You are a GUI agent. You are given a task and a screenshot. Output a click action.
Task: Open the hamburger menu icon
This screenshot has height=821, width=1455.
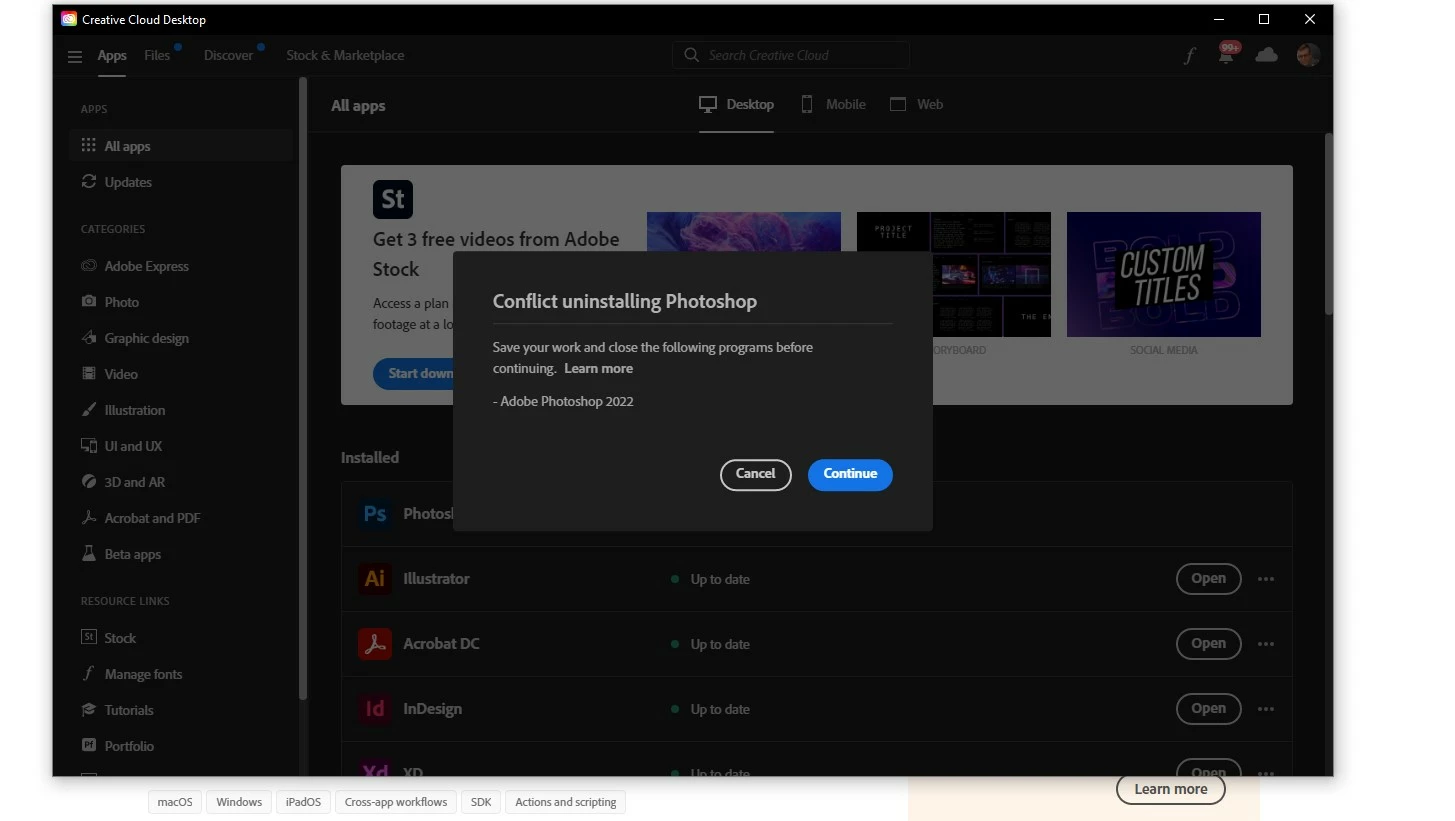pyautogui.click(x=74, y=56)
